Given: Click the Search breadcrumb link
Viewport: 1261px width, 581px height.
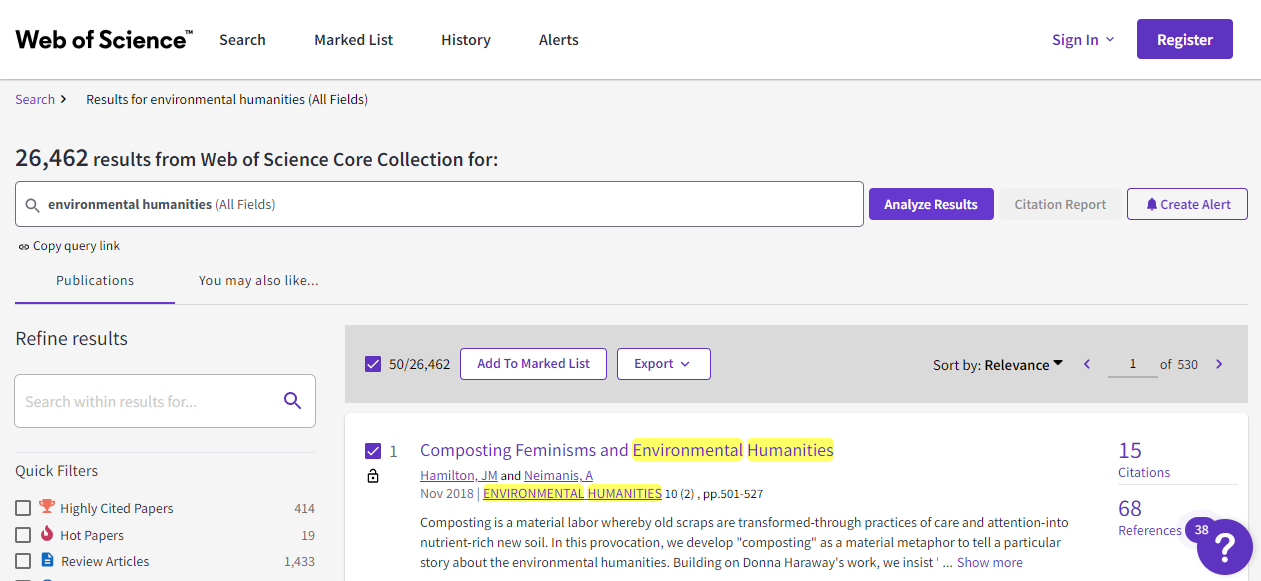Looking at the screenshot, I should point(35,99).
